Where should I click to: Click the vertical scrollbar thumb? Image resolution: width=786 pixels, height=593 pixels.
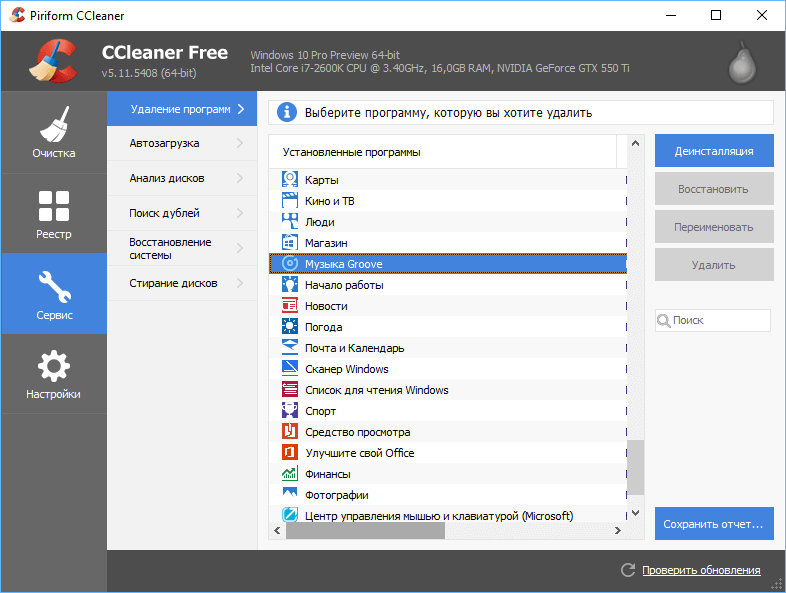click(635, 468)
